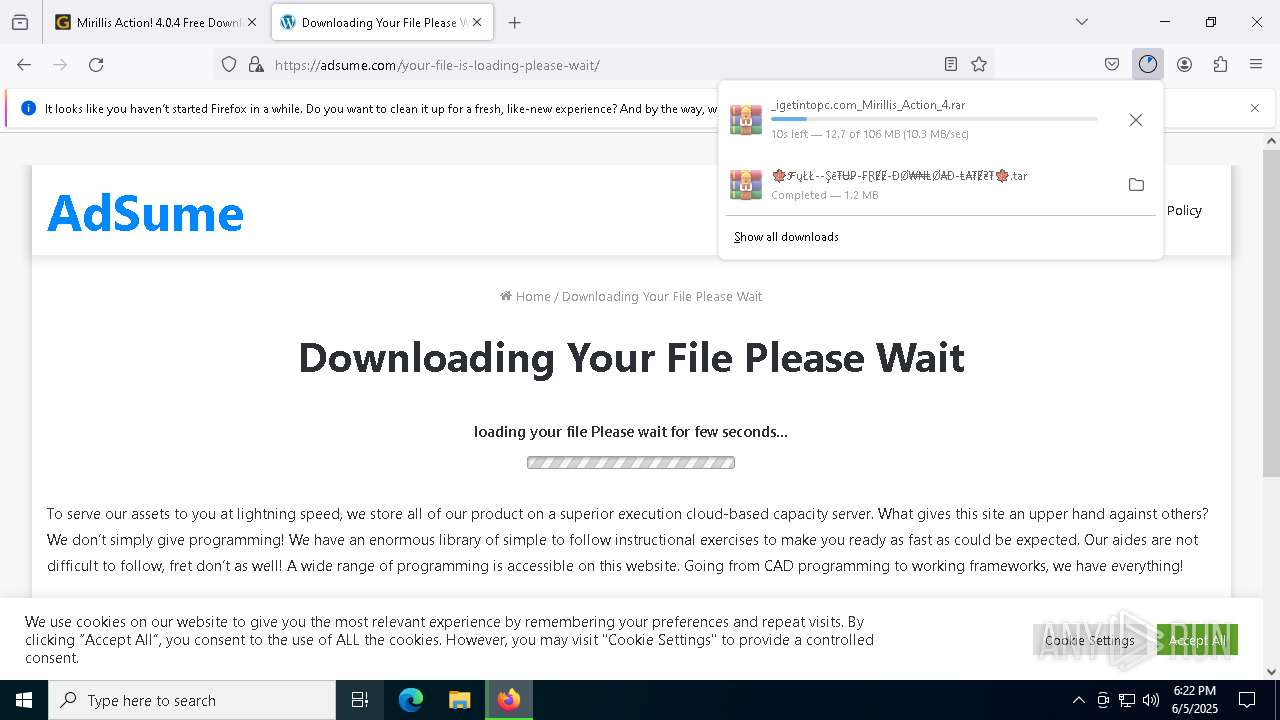The width and height of the screenshot is (1280, 720).
Task: Click the notification bar info icon
Action: tap(28, 108)
